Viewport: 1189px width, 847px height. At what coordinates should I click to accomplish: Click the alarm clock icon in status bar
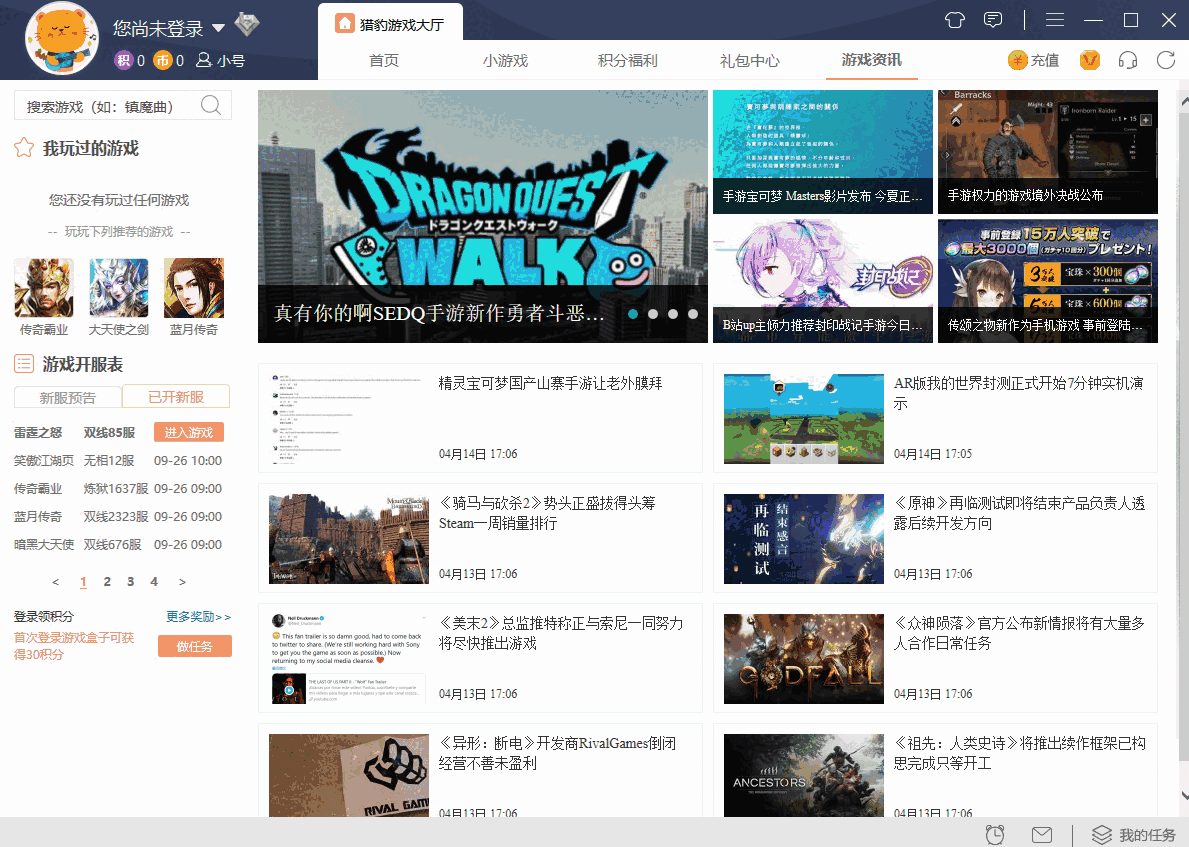click(x=995, y=834)
